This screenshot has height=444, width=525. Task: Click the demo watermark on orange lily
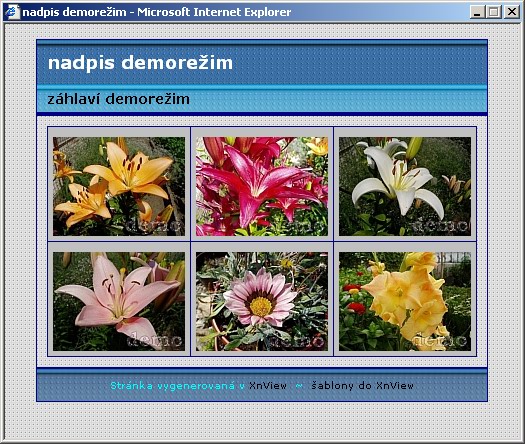pyautogui.click(x=155, y=226)
